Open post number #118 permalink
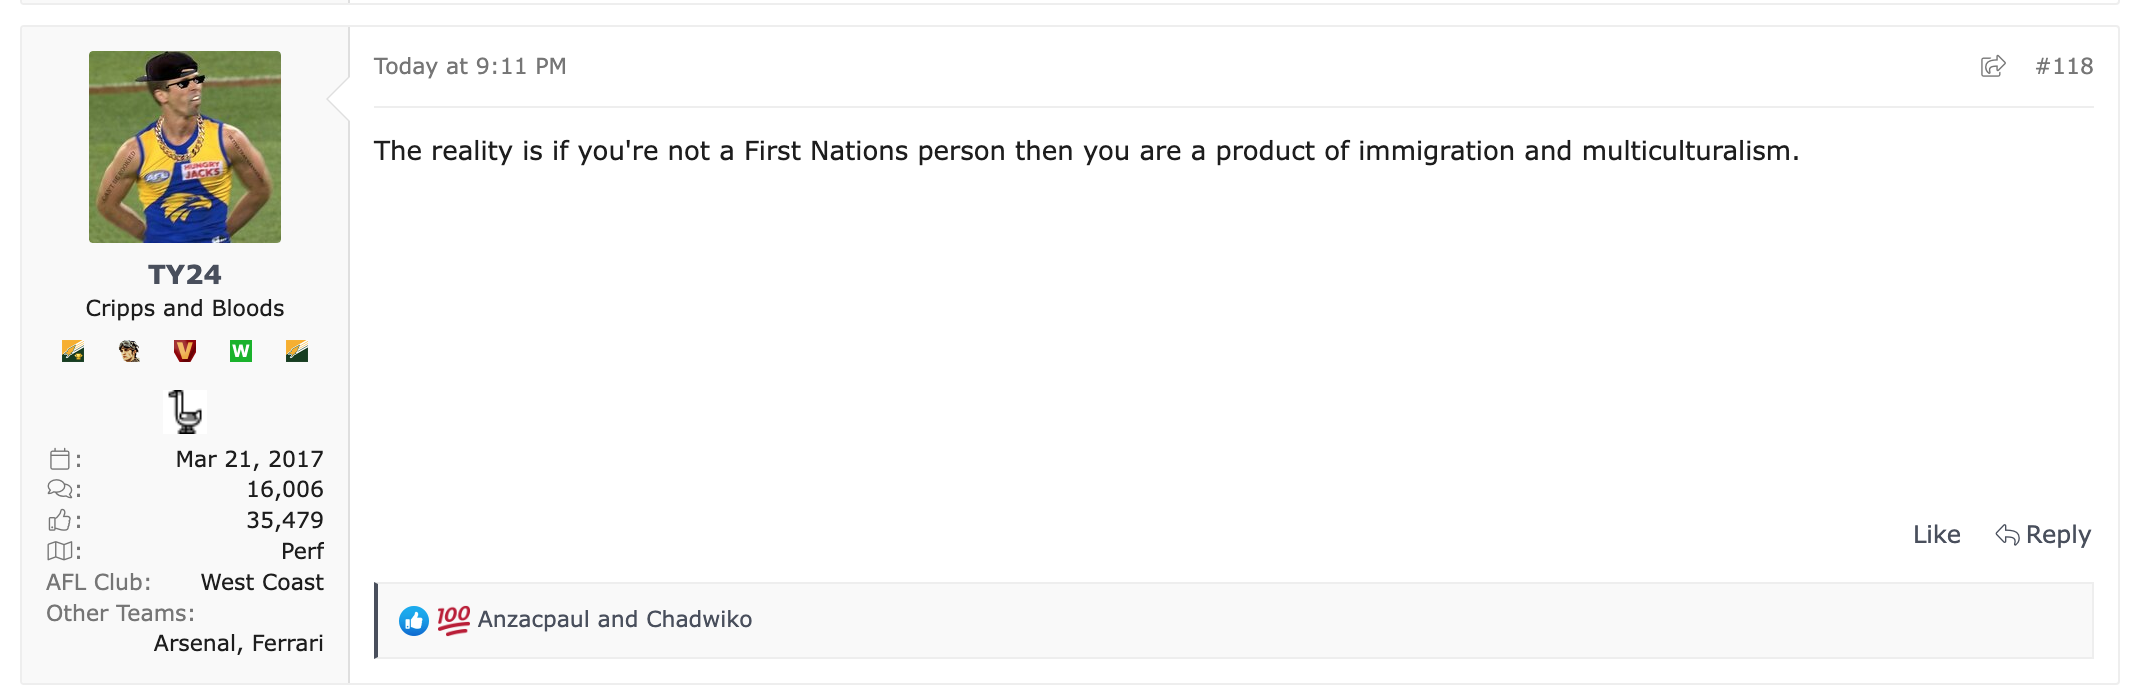The height and width of the screenshot is (696, 2138). point(2063,66)
